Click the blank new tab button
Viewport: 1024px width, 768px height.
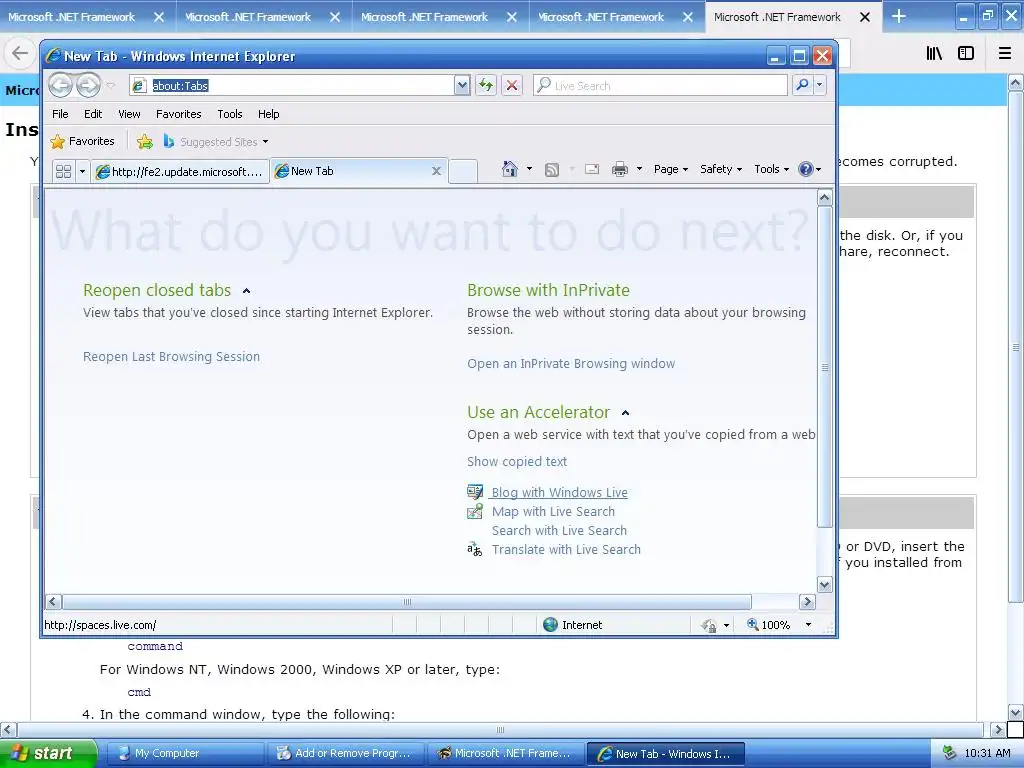coord(463,171)
